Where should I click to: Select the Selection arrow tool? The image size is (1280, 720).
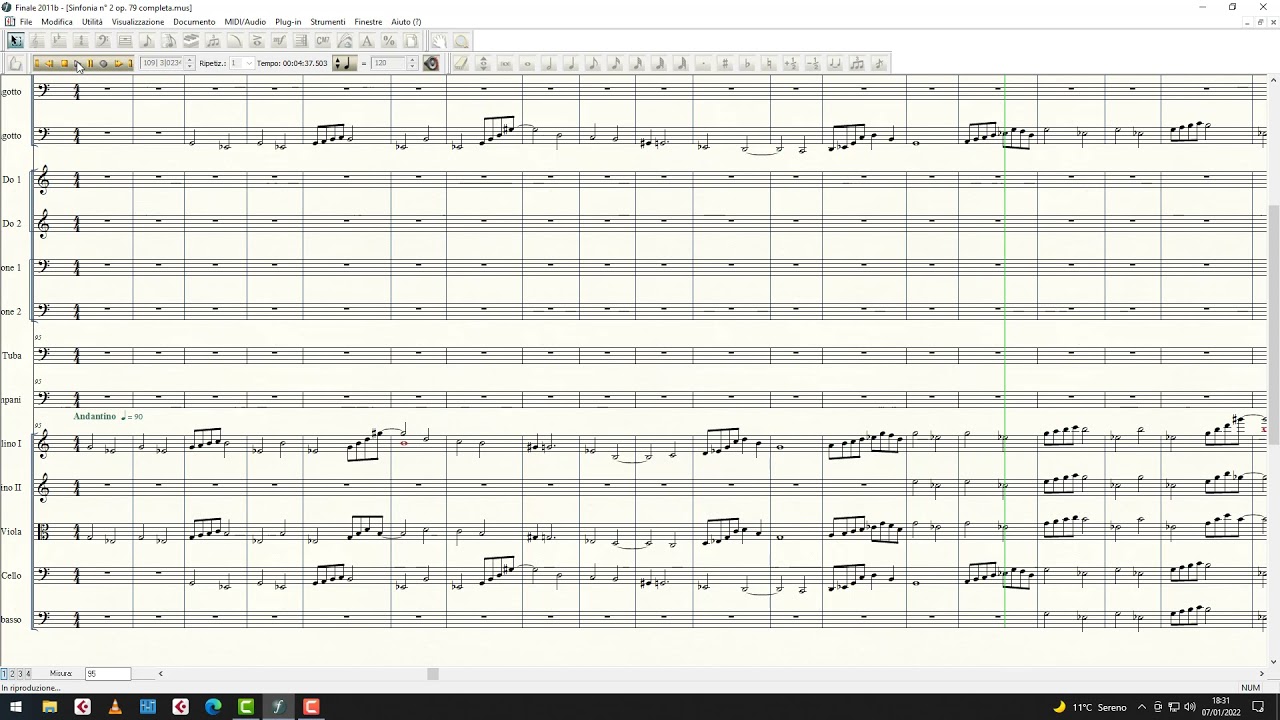tap(15, 41)
